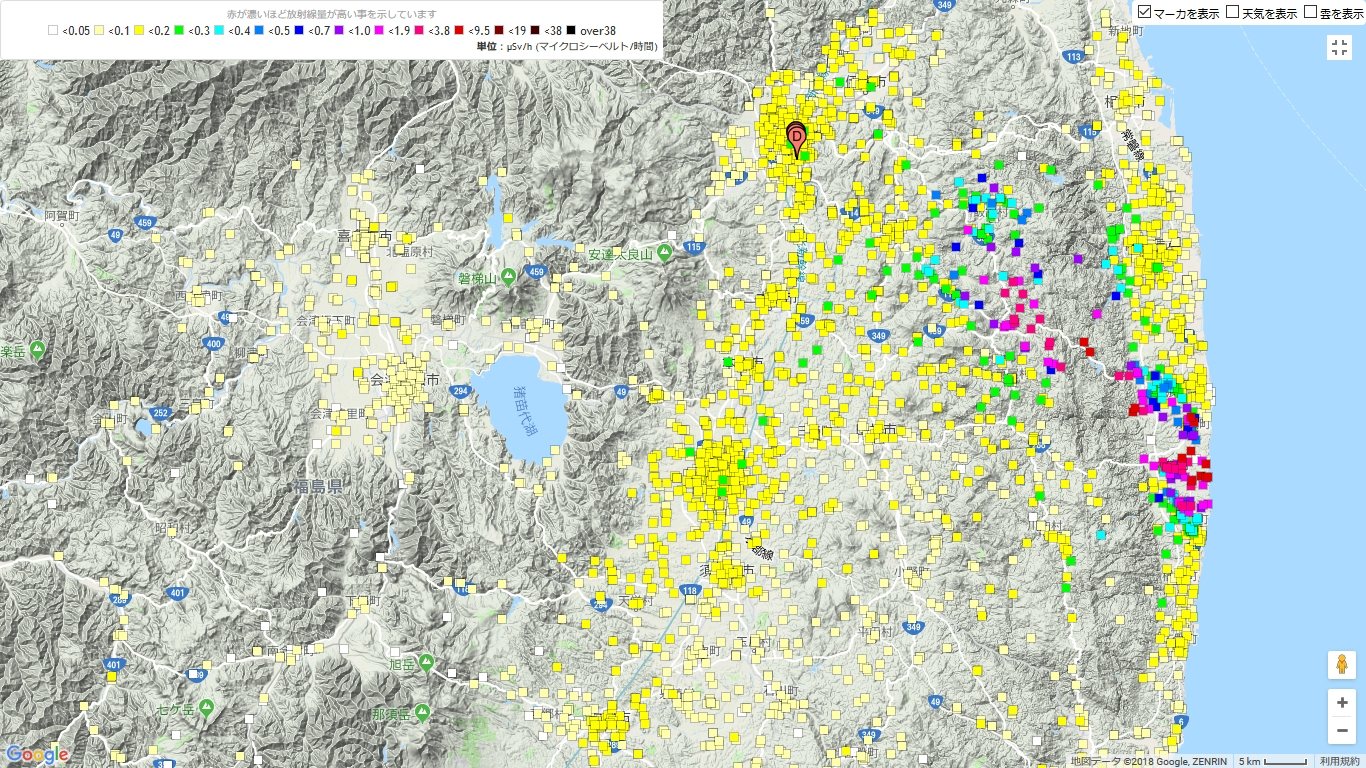Image resolution: width=1366 pixels, height=768 pixels.
Task: Click 猪苗代湖 lake on the map
Action: tap(520, 410)
